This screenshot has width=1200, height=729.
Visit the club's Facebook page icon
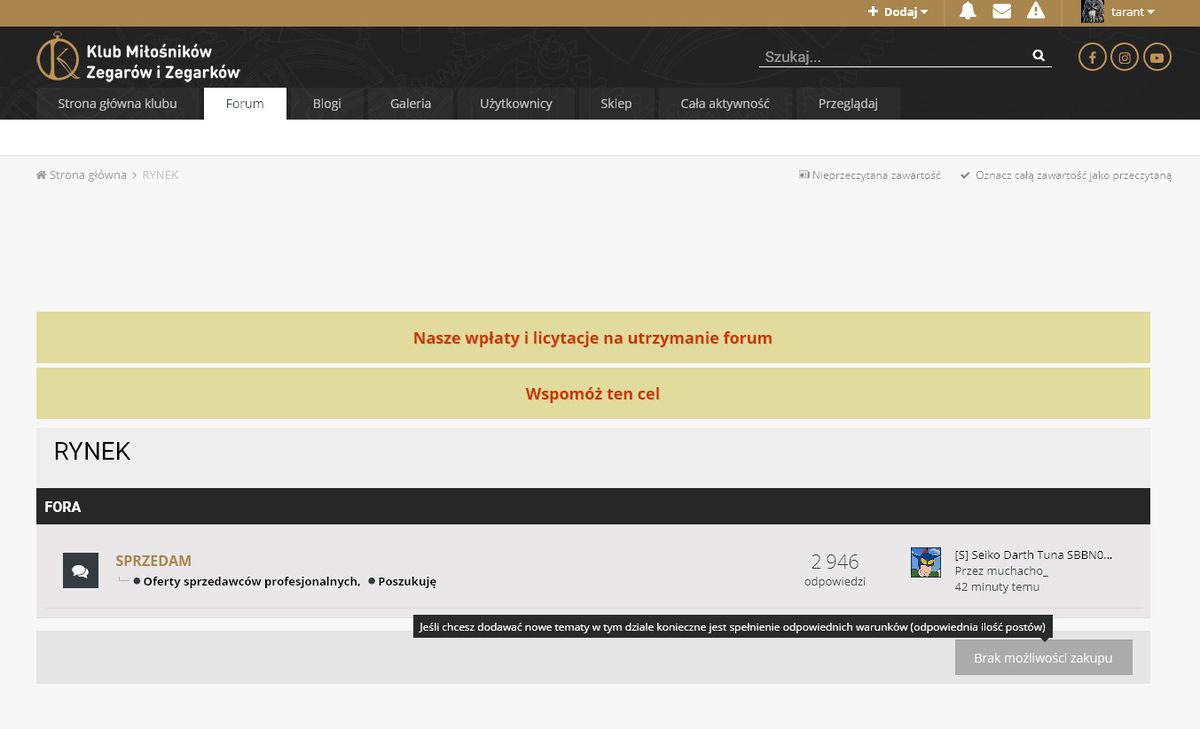pyautogui.click(x=1092, y=58)
